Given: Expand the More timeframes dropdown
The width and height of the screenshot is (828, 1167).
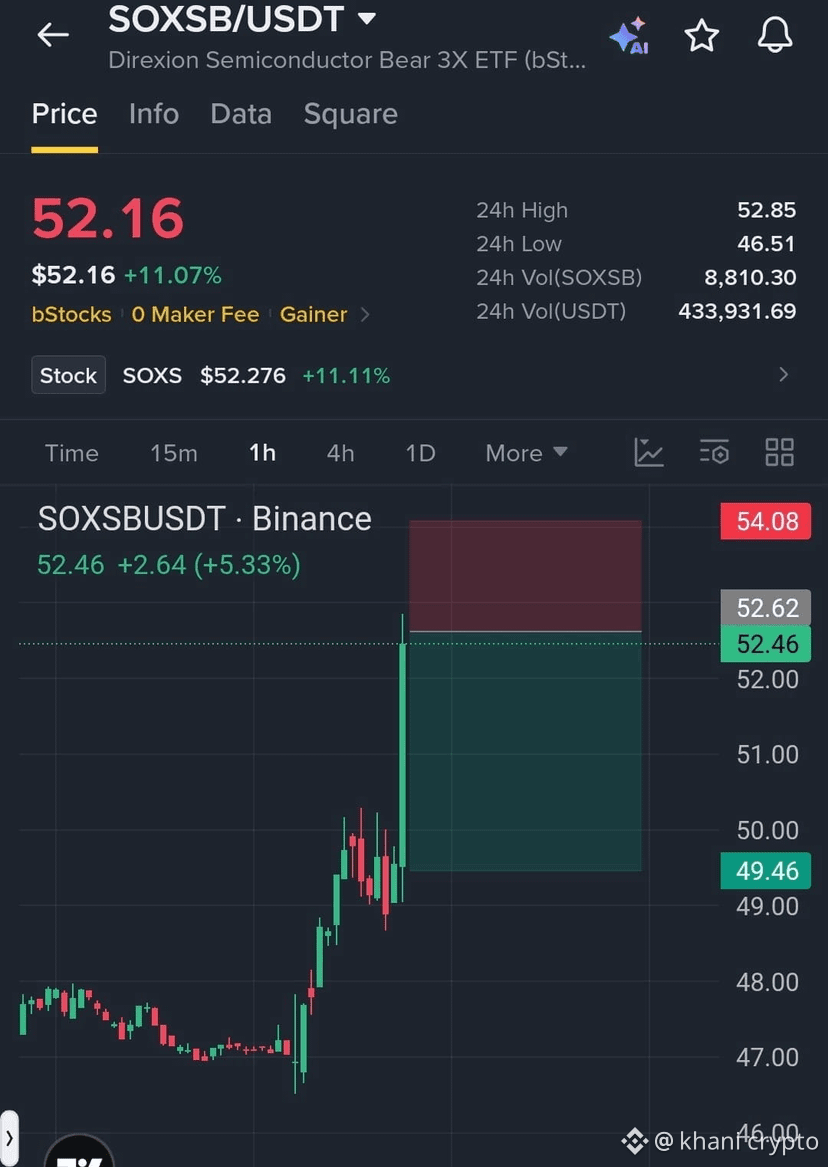Looking at the screenshot, I should (x=527, y=453).
